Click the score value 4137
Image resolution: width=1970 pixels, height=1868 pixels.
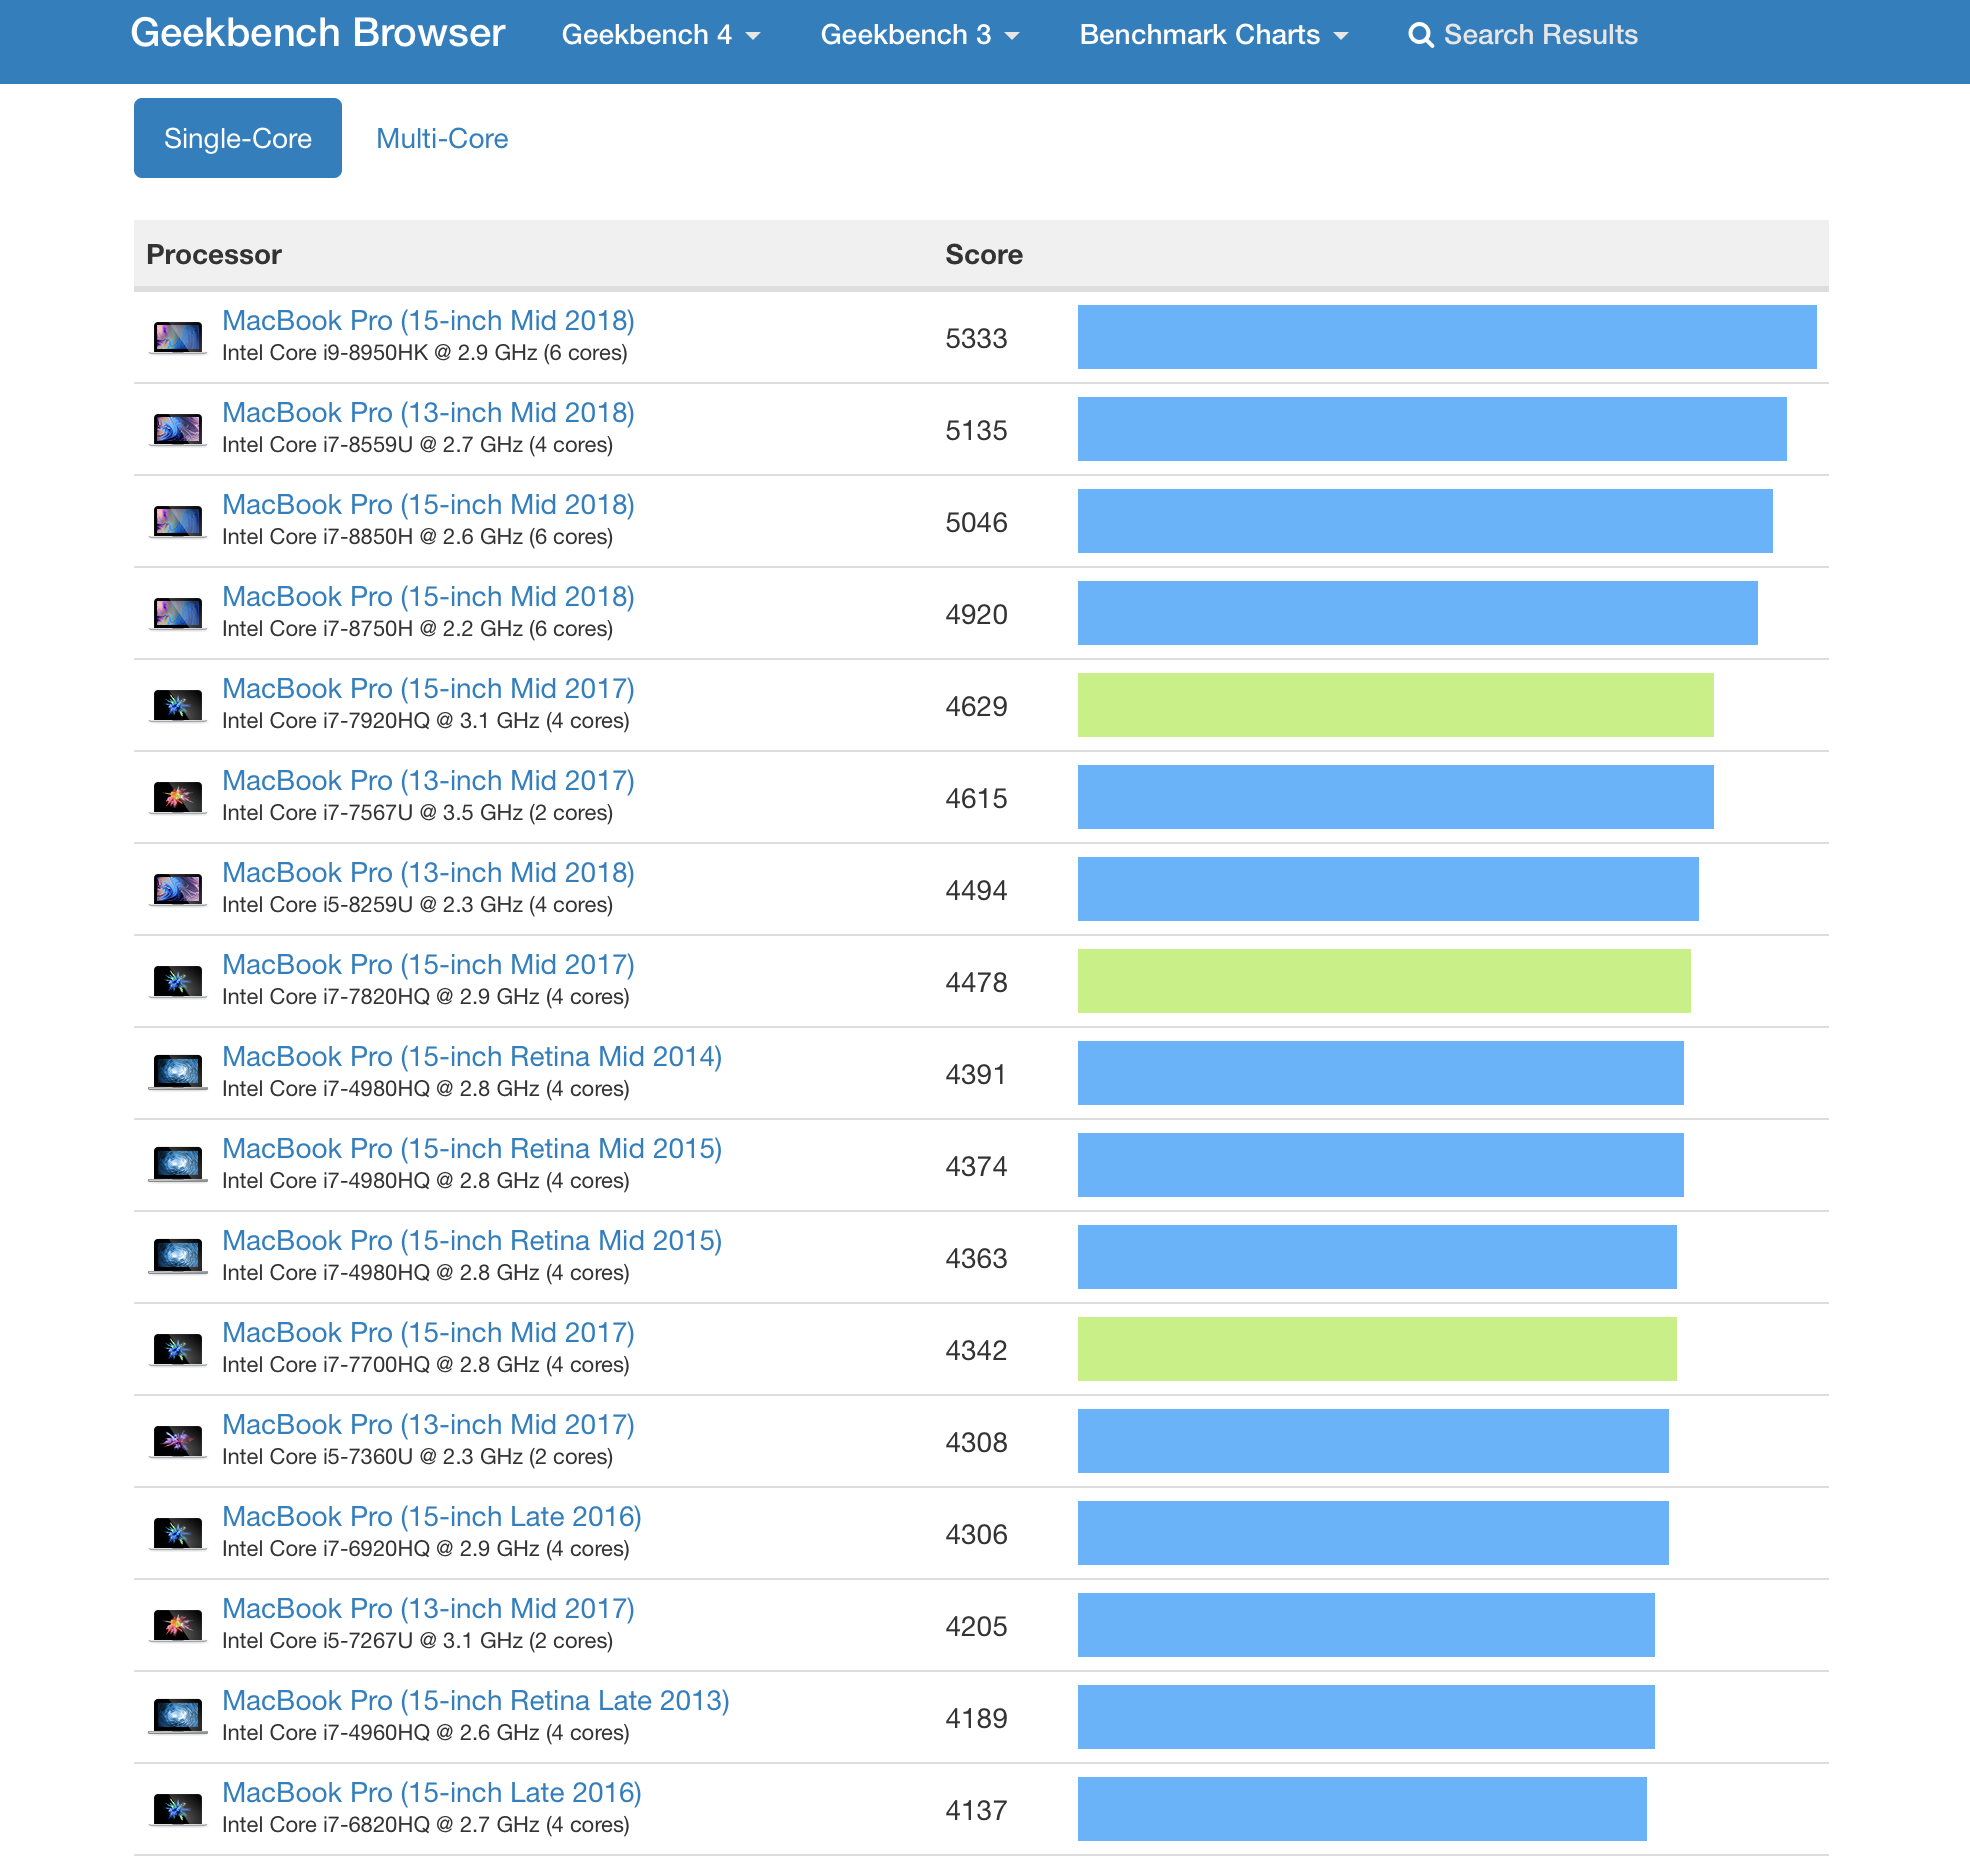(x=976, y=1811)
